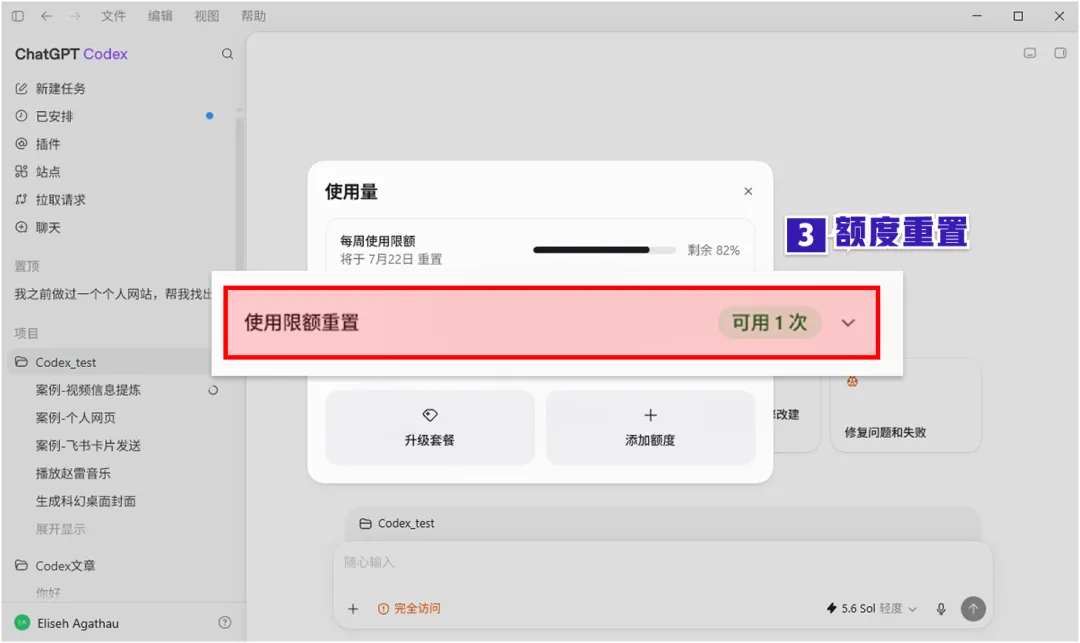This screenshot has height=643, width=1080.
Task: Click the help question mark icon
Action: click(x=225, y=622)
